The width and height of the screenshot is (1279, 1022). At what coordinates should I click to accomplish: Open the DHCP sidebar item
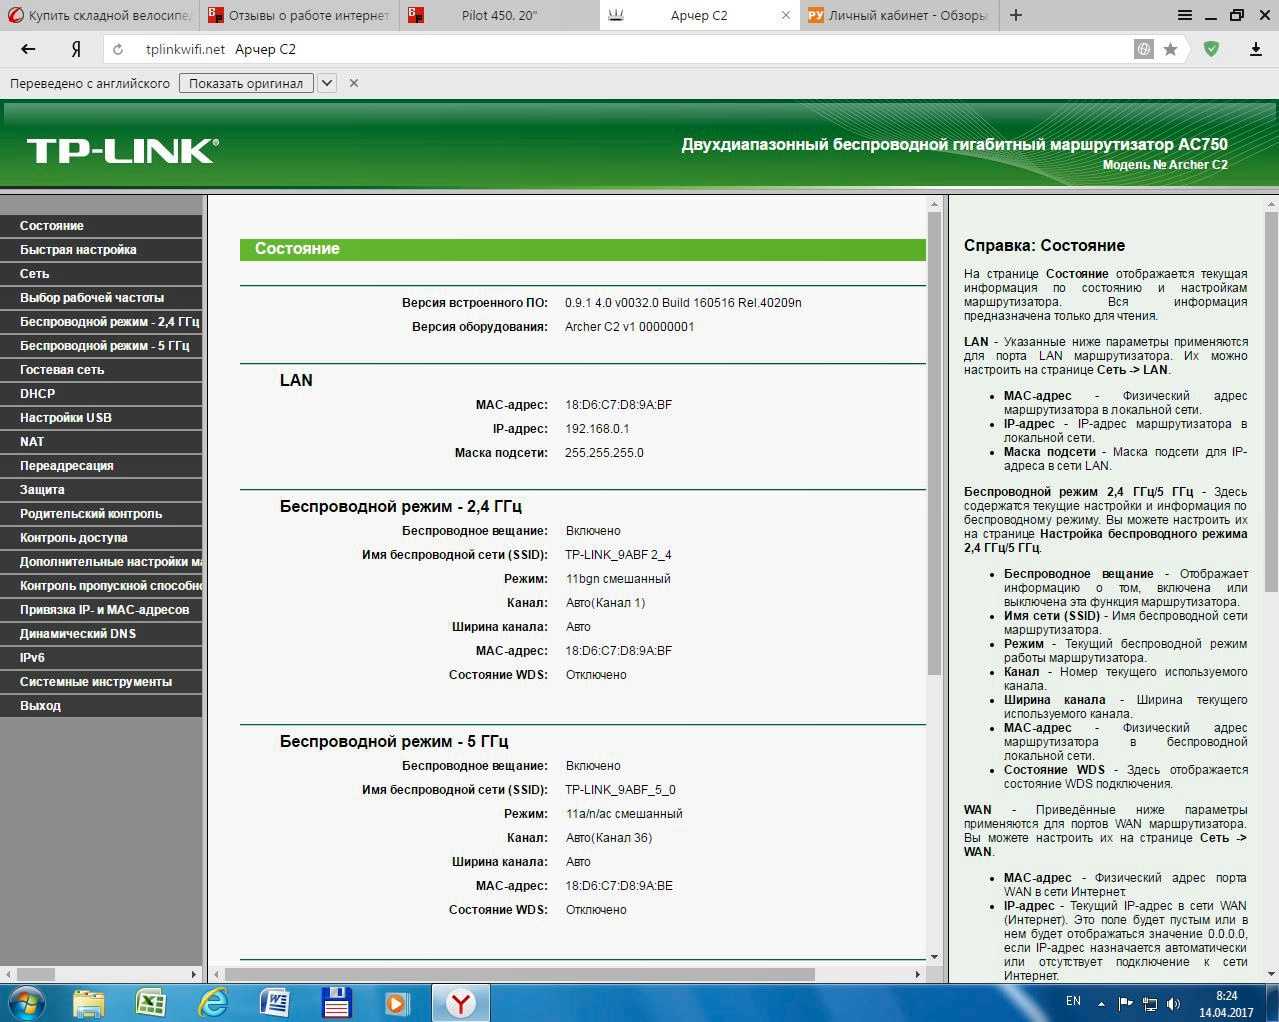click(x=101, y=394)
